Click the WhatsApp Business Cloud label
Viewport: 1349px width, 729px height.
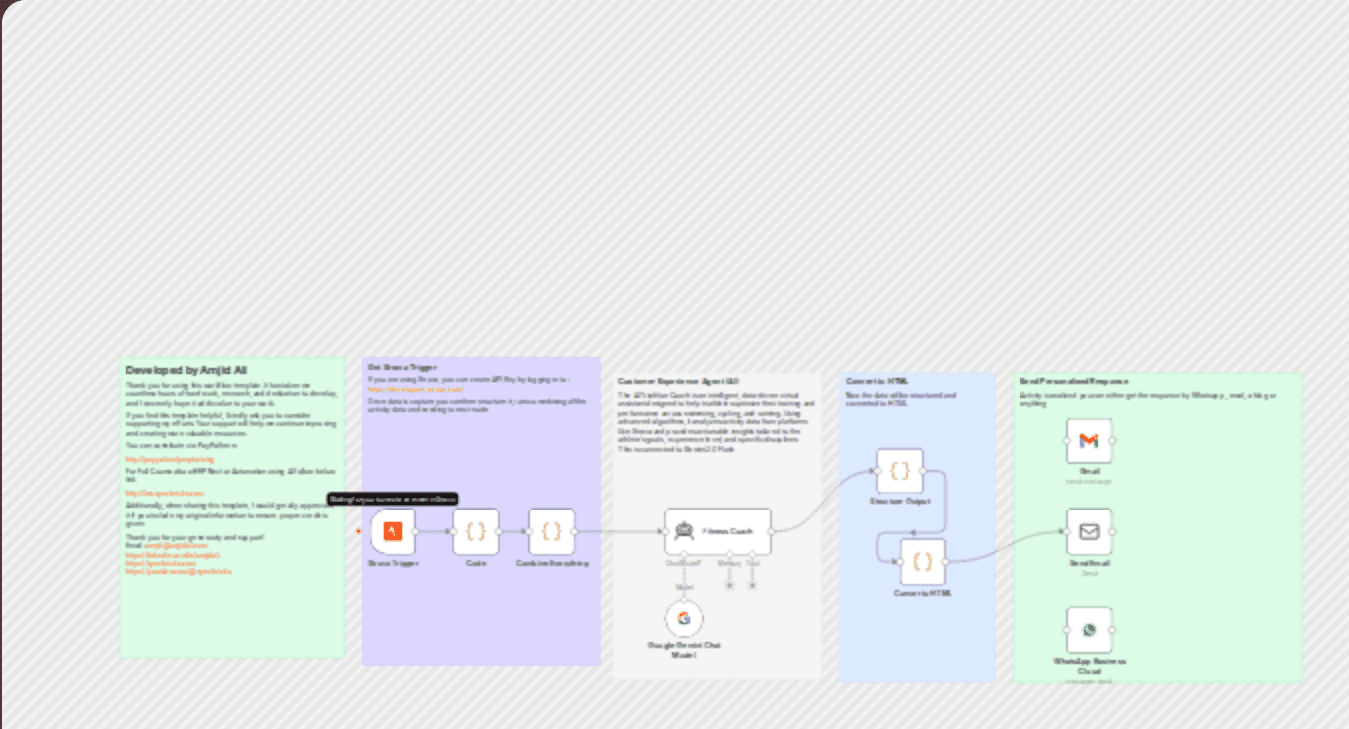tap(1089, 666)
